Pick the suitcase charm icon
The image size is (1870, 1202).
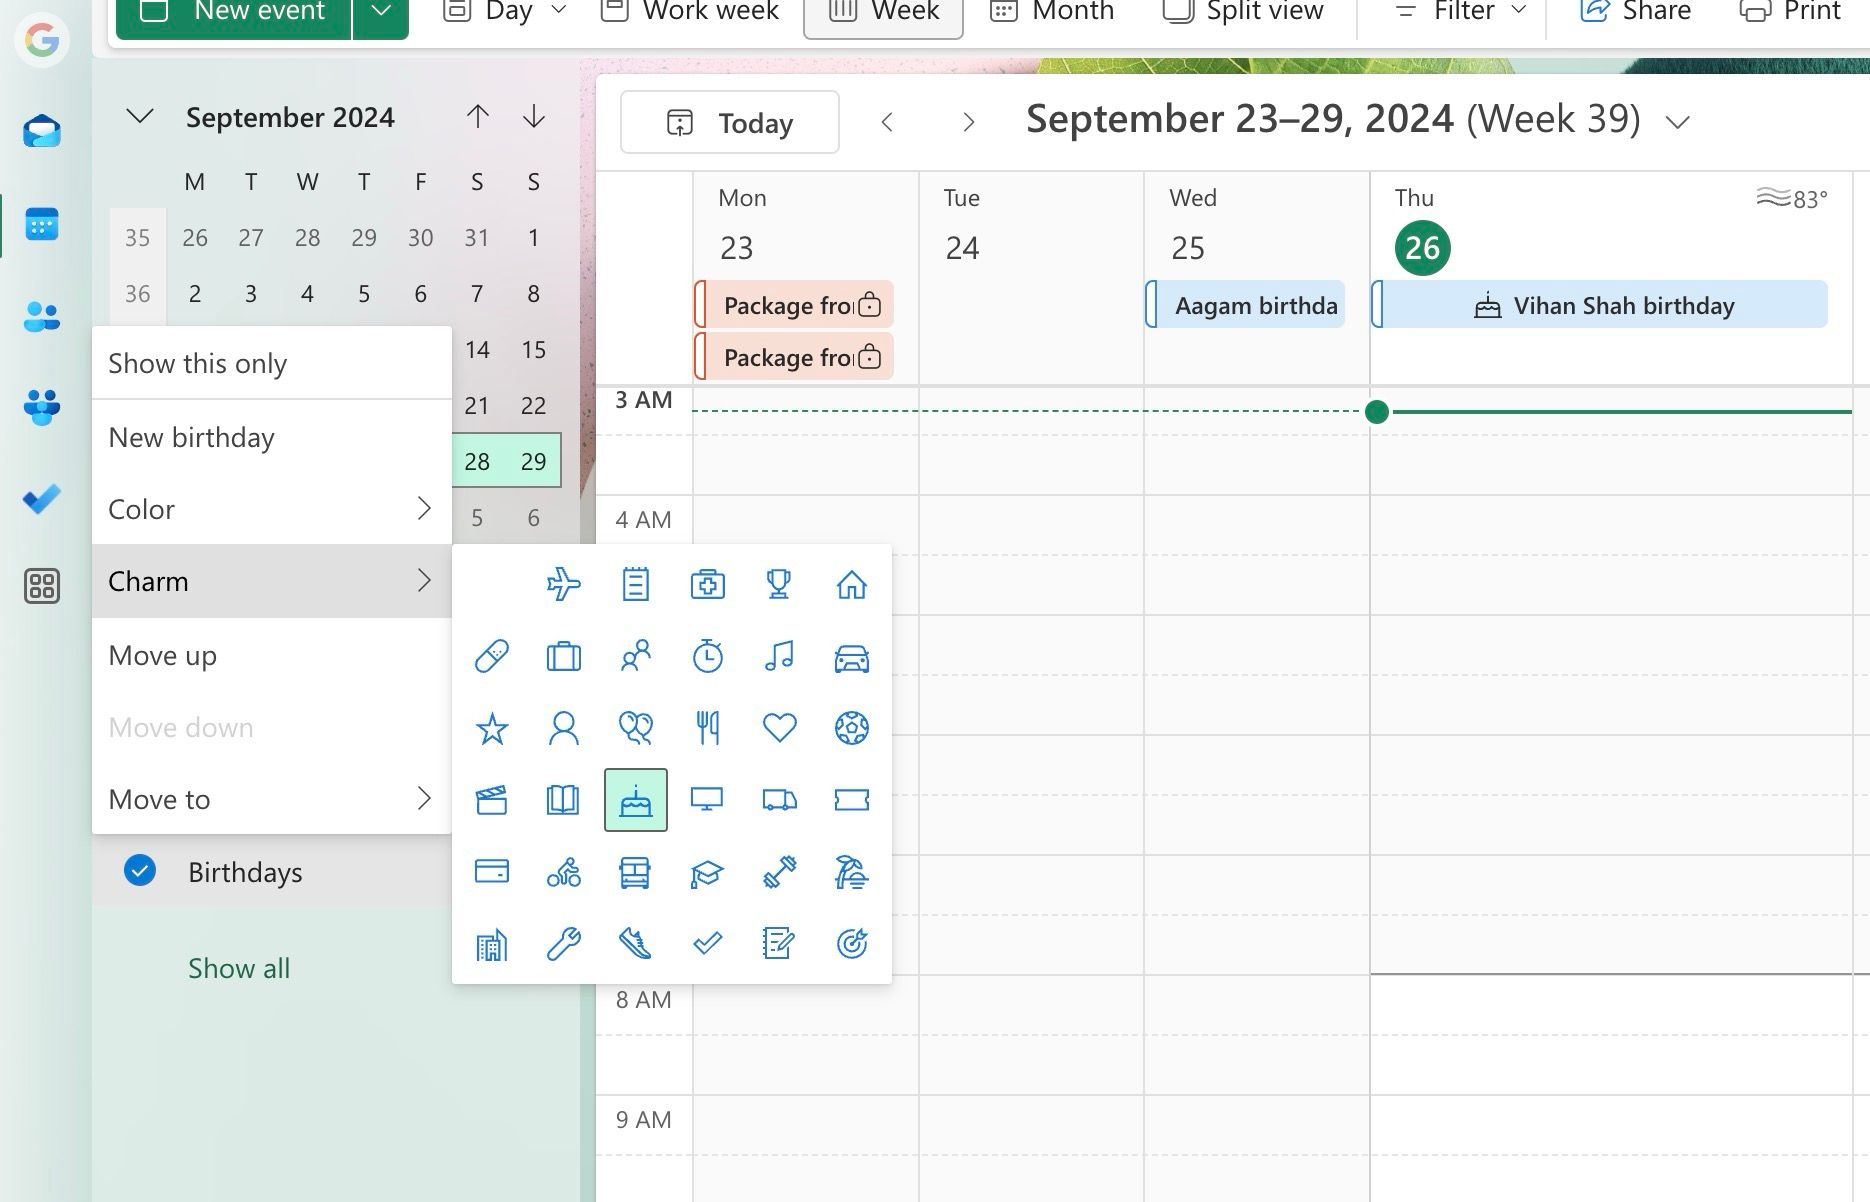point(564,656)
